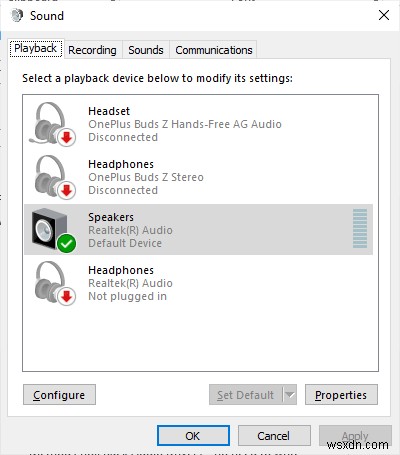400x455 pixels.
Task: Confirm with the OK button
Action: [x=193, y=436]
